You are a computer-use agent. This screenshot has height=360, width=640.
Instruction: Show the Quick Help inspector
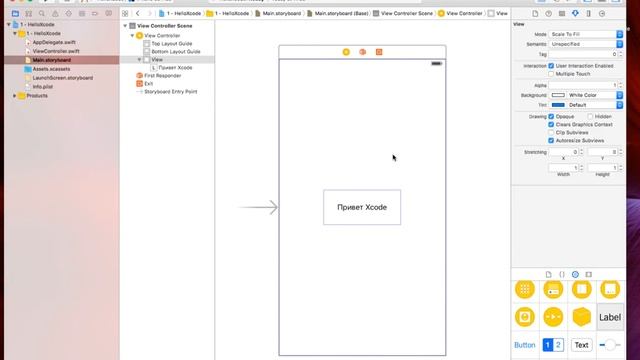tap(549, 13)
